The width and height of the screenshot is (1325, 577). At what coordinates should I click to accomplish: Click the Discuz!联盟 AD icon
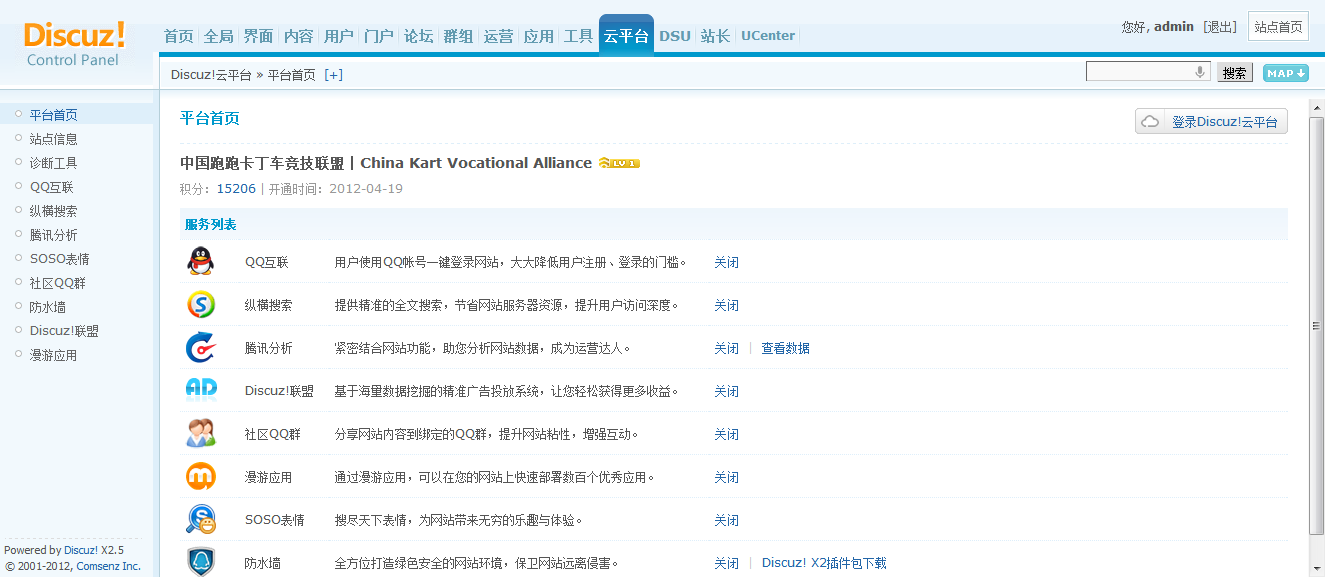click(200, 391)
